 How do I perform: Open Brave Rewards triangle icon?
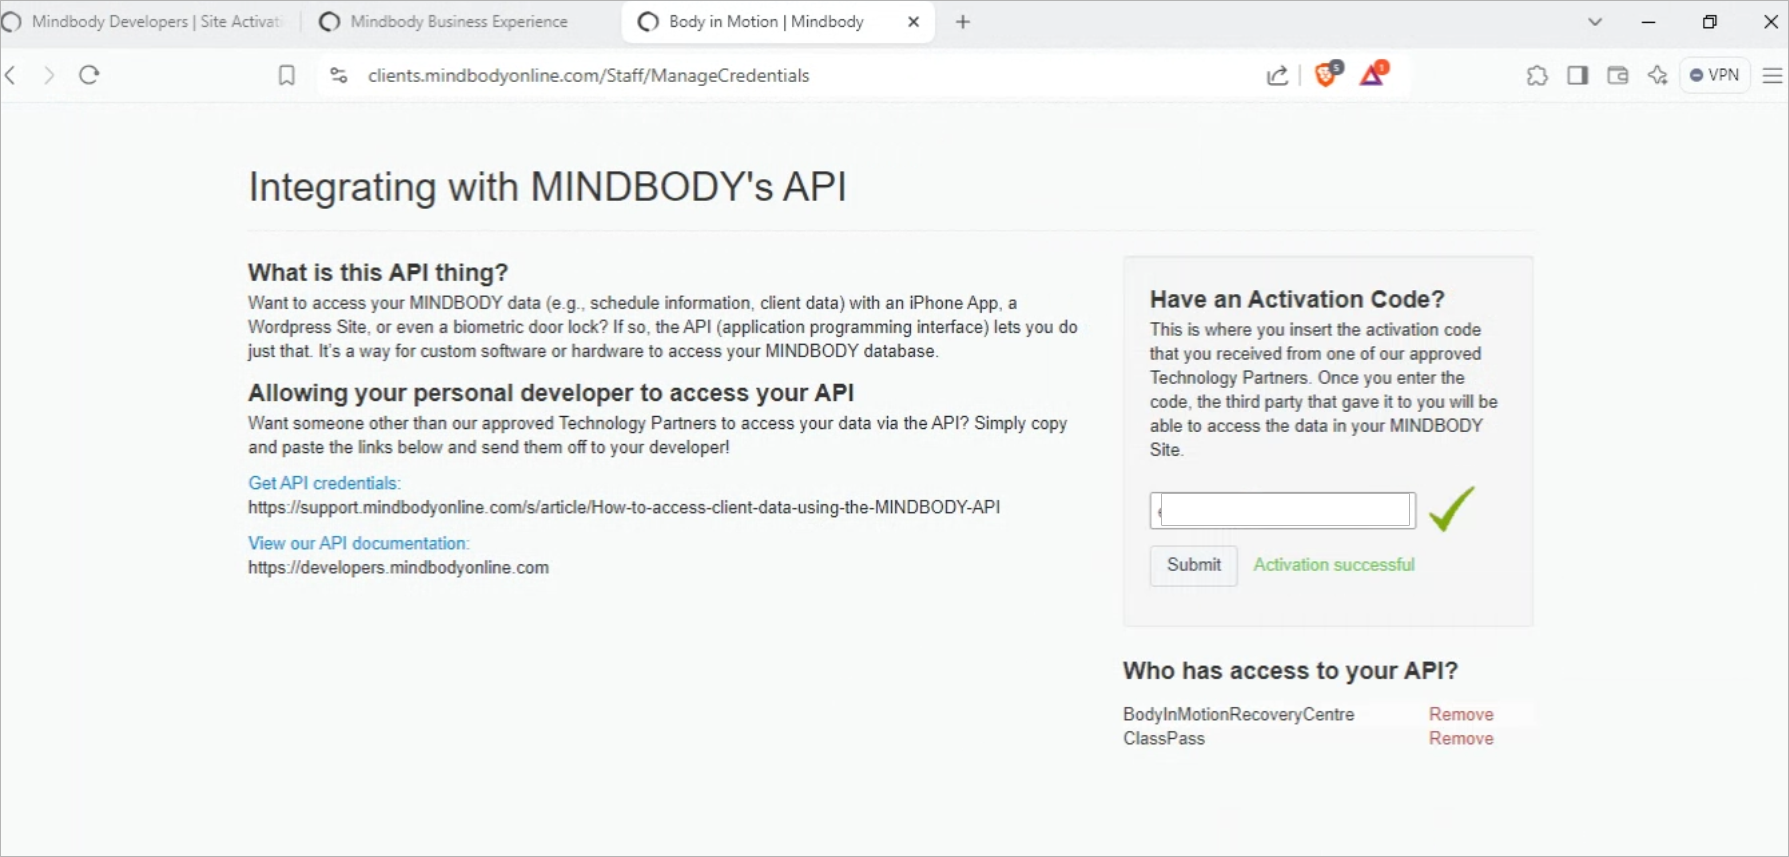point(1374,74)
